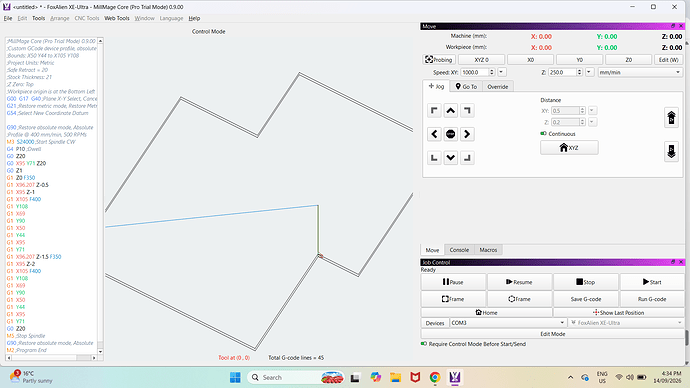Open the Distance Z presets dropdown
This screenshot has height=388, width=690.
coord(592,122)
